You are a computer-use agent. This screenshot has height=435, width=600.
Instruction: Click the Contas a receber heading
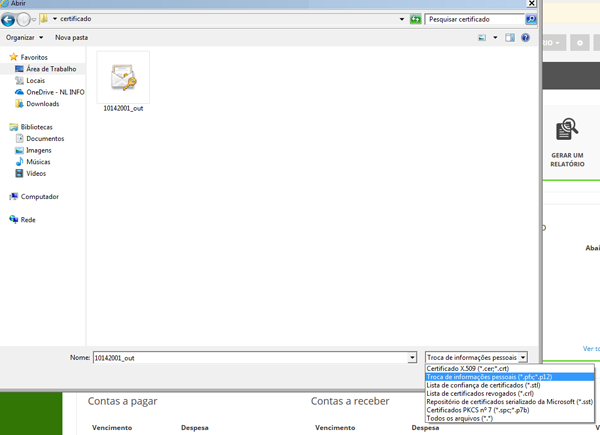point(350,401)
